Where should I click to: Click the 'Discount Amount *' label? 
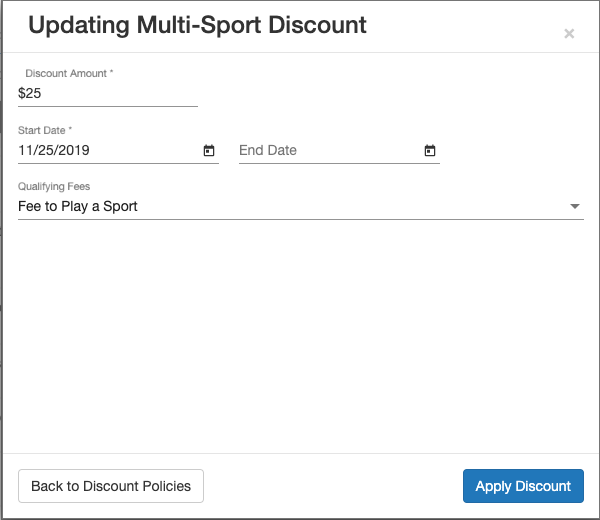click(69, 74)
